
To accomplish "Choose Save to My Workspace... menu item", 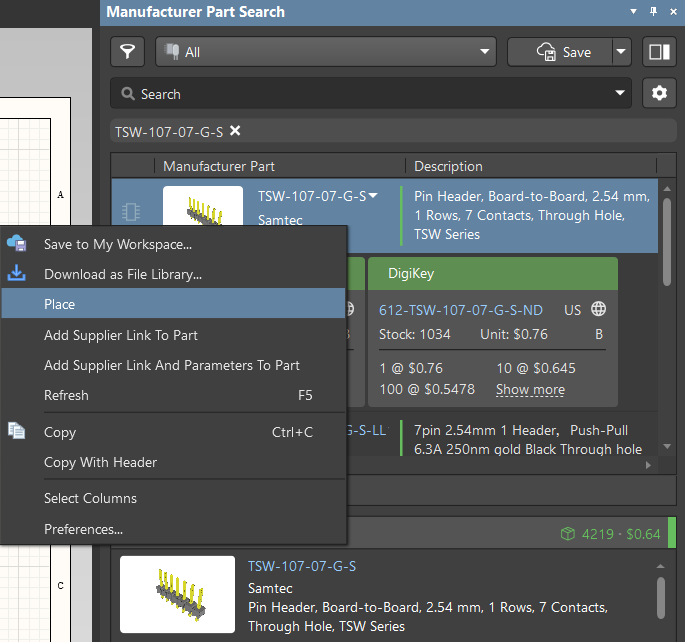I will (173, 244).
